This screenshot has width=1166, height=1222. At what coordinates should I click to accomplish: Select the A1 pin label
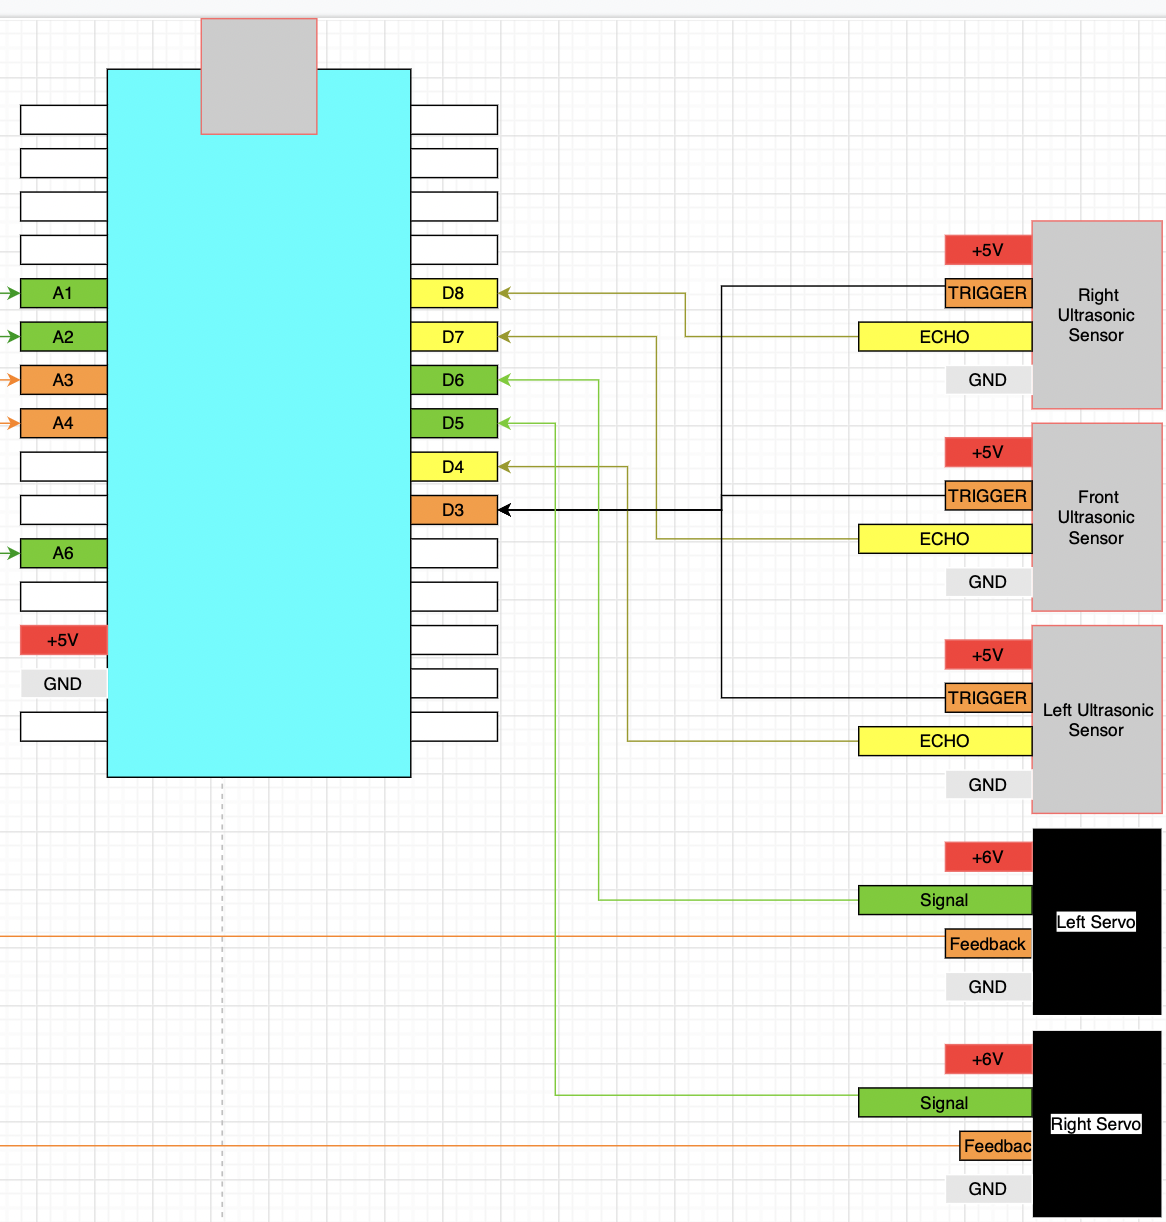click(63, 293)
